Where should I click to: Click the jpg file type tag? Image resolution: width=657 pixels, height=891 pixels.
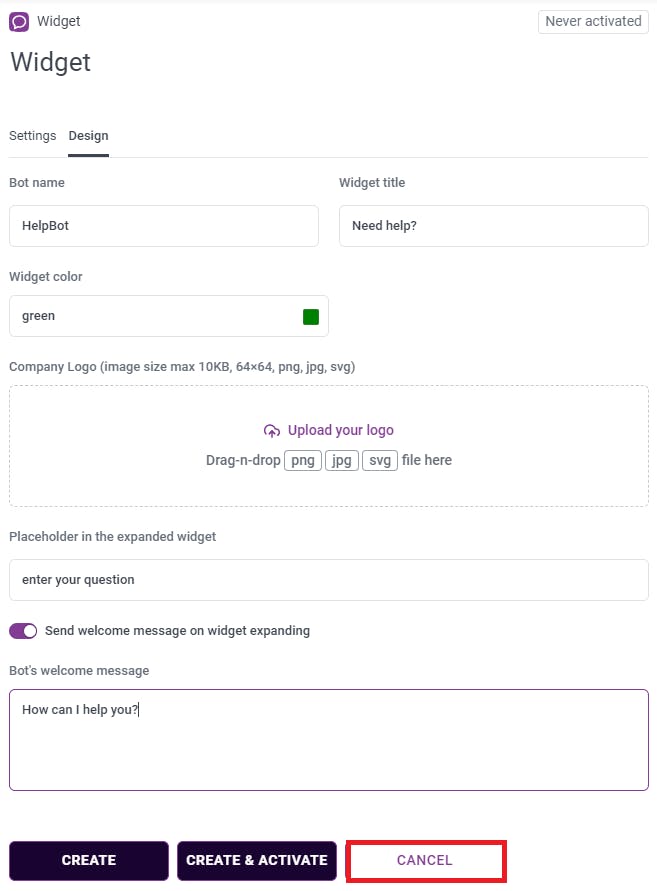tap(342, 461)
